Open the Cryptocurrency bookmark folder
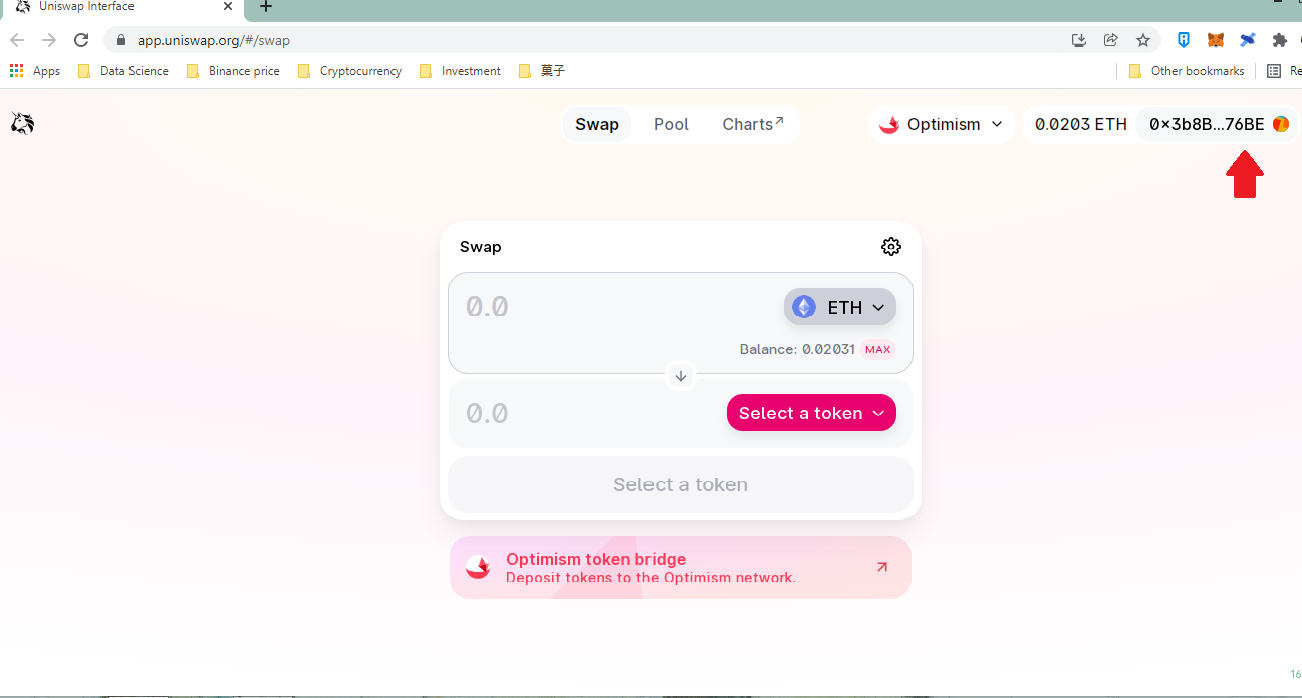This screenshot has width=1302, height=698. tap(350, 71)
